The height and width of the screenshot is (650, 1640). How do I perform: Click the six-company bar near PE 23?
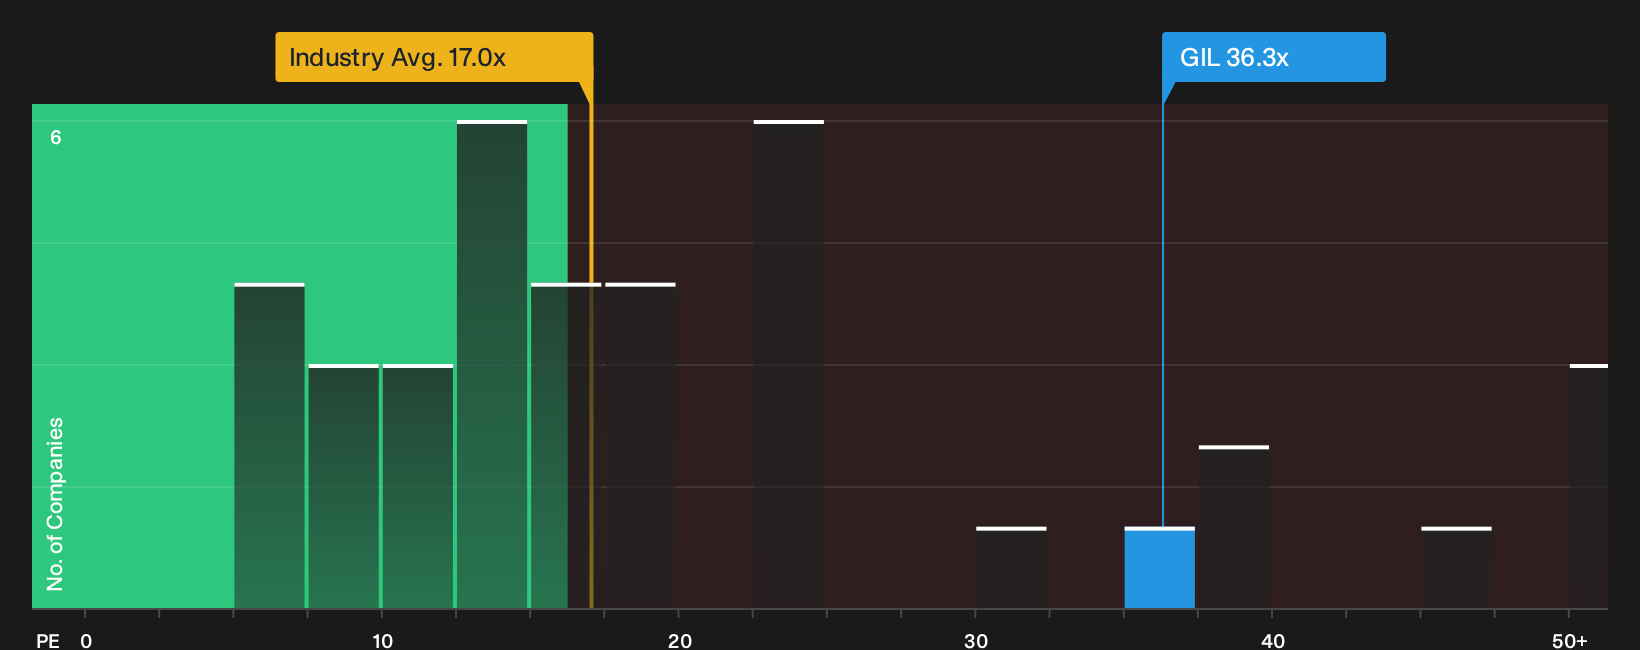pyautogui.click(x=789, y=365)
